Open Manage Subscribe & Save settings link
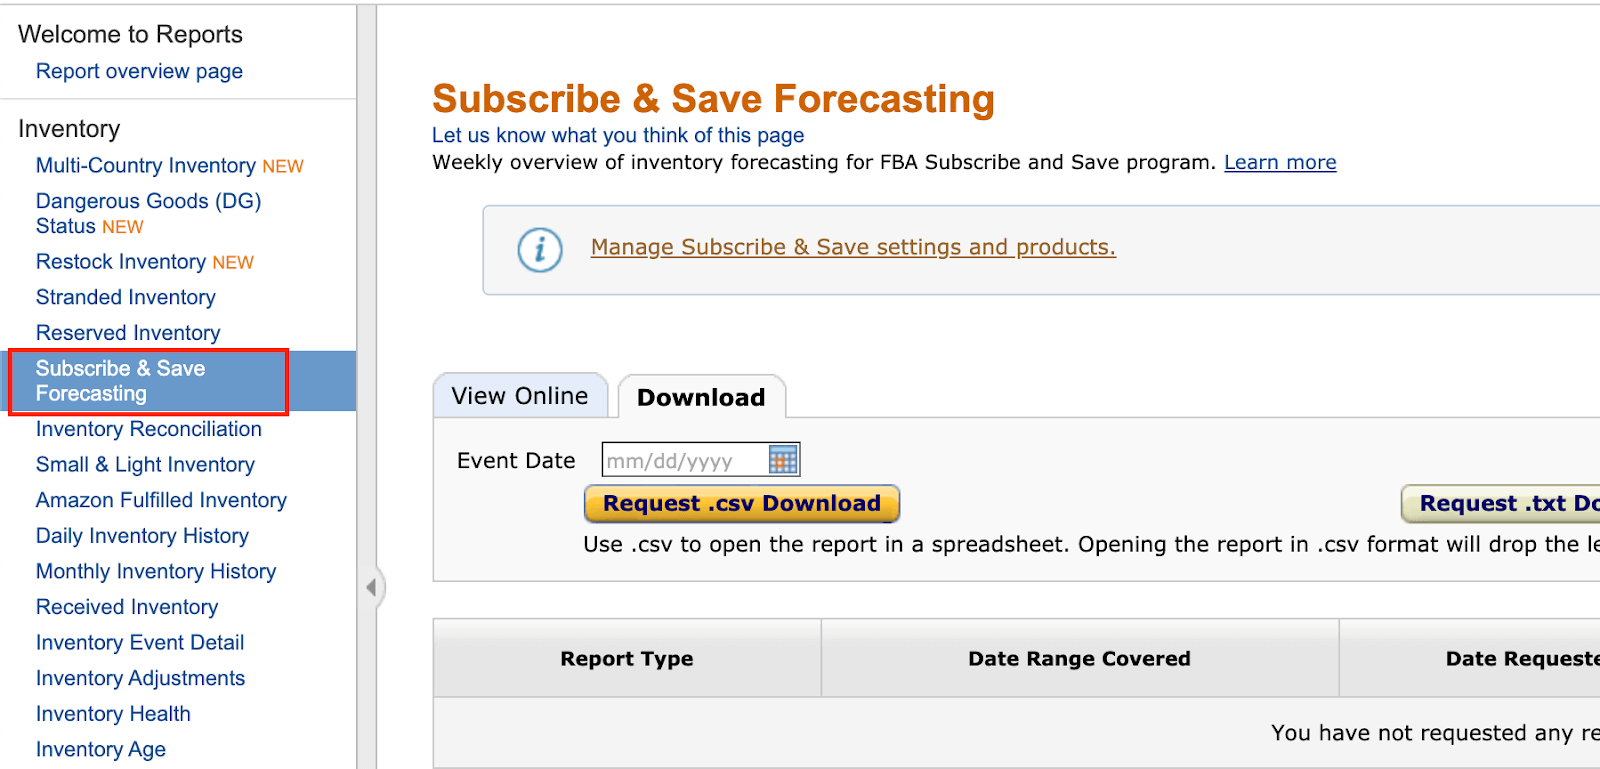 (853, 247)
